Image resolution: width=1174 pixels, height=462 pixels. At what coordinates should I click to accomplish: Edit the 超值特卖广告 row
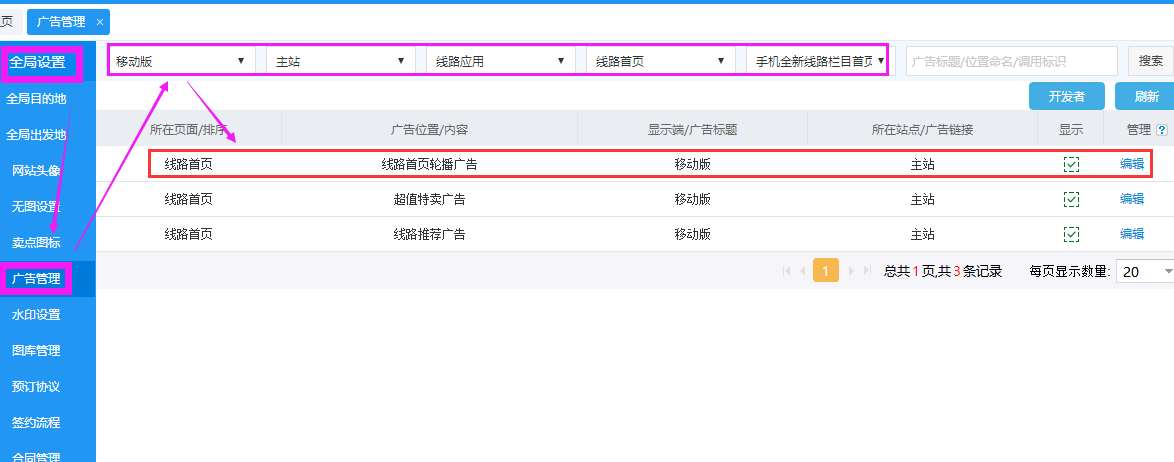(1132, 199)
